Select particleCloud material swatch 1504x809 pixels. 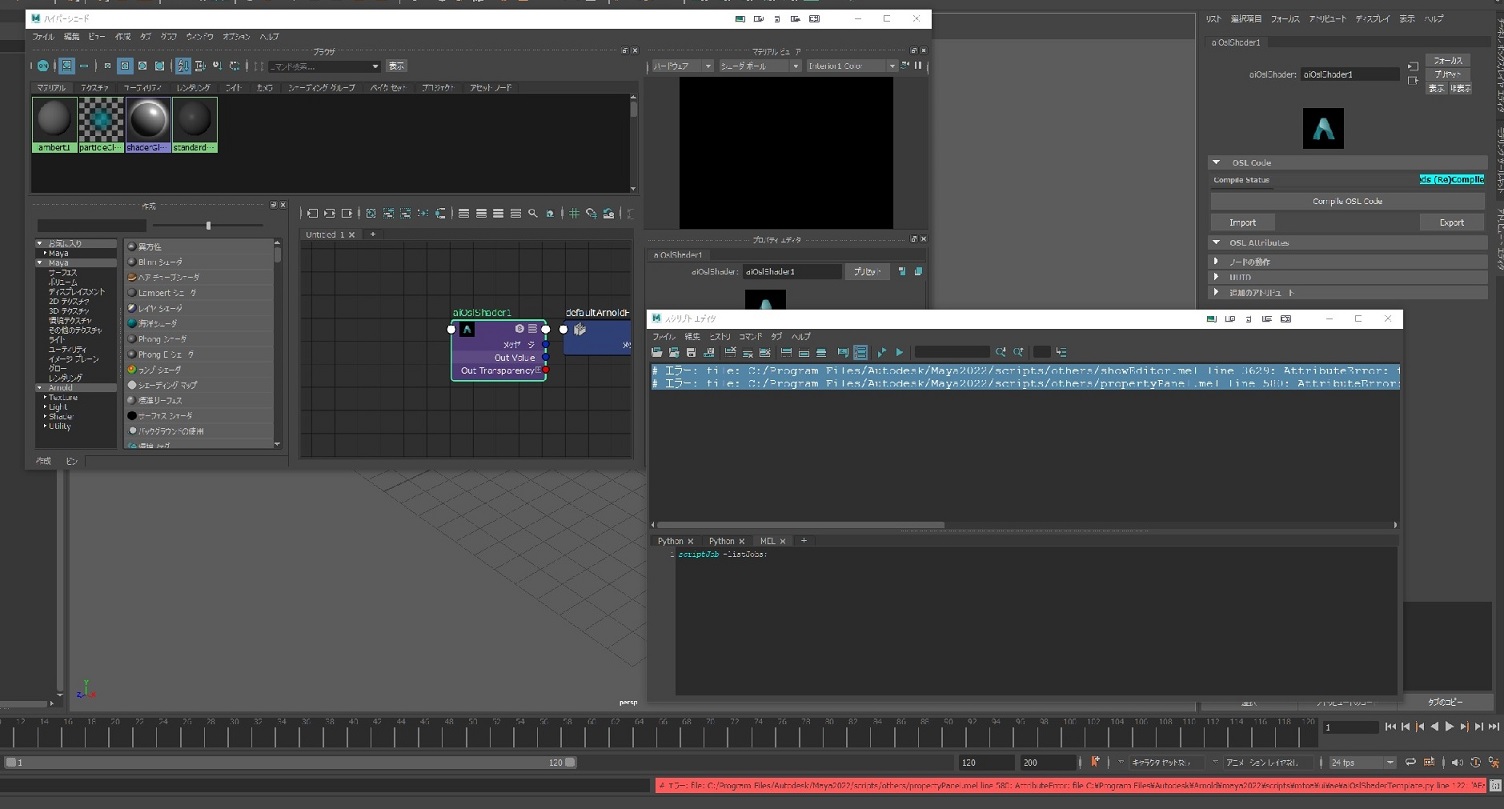[x=101, y=125]
